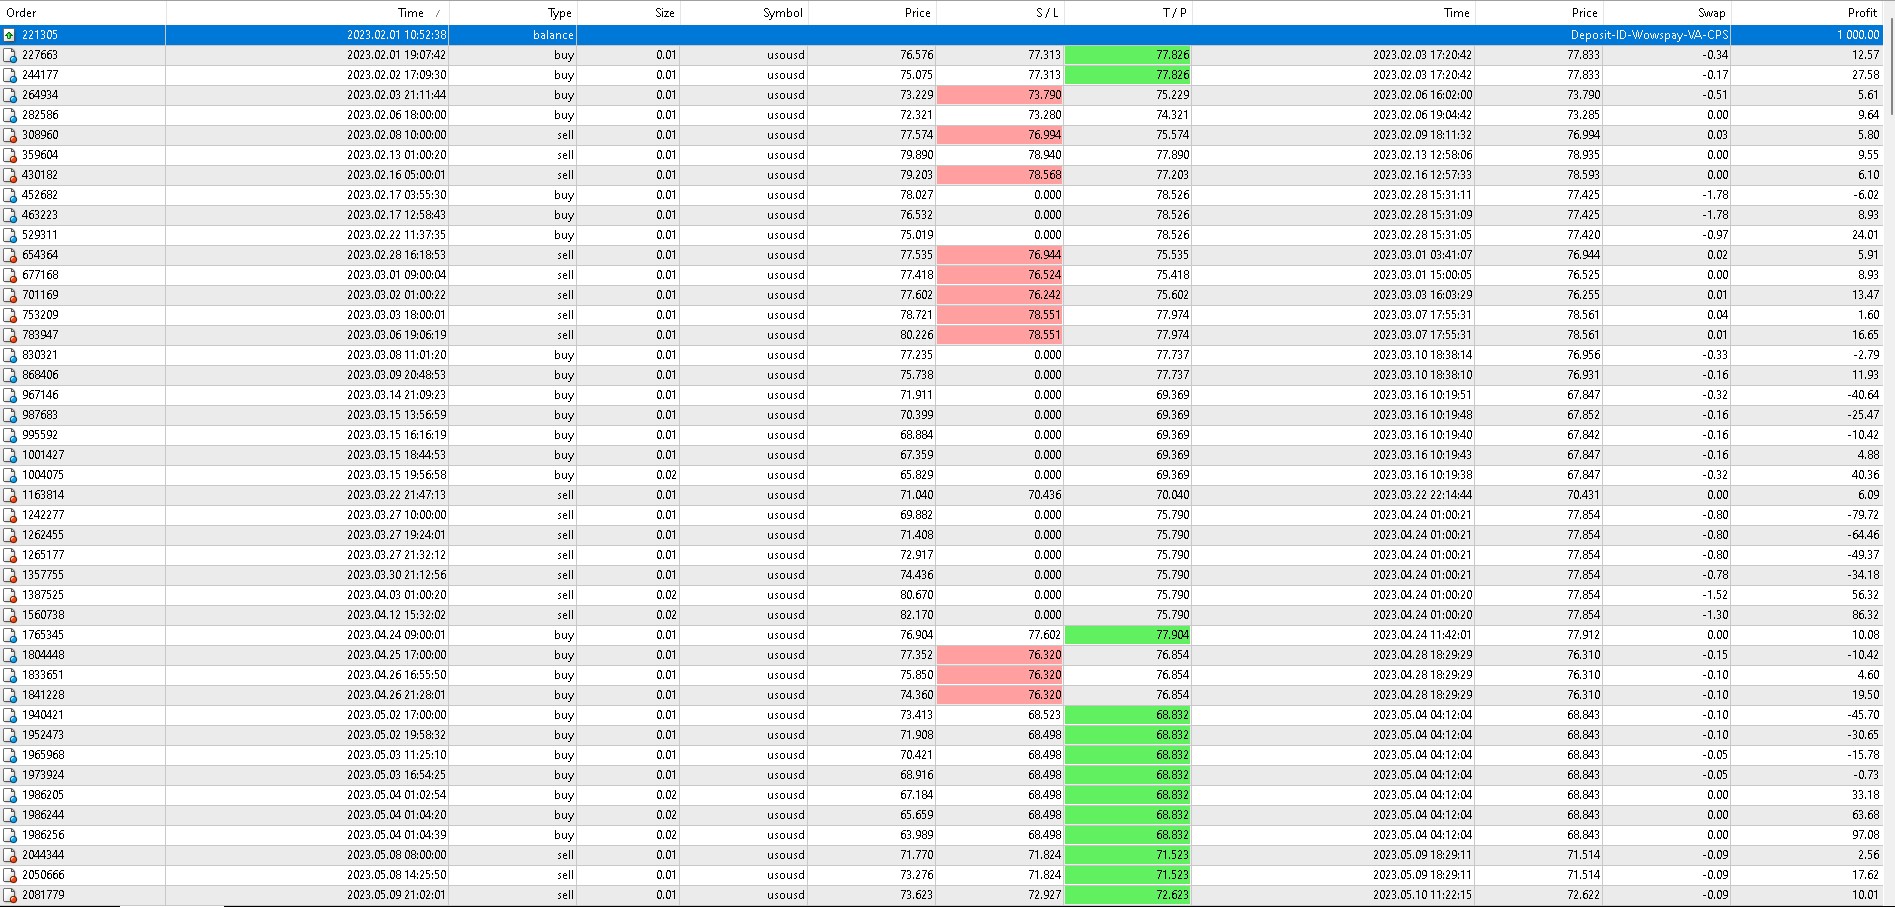
Task: Click the sell order icon beside 308960
Action: point(10,135)
